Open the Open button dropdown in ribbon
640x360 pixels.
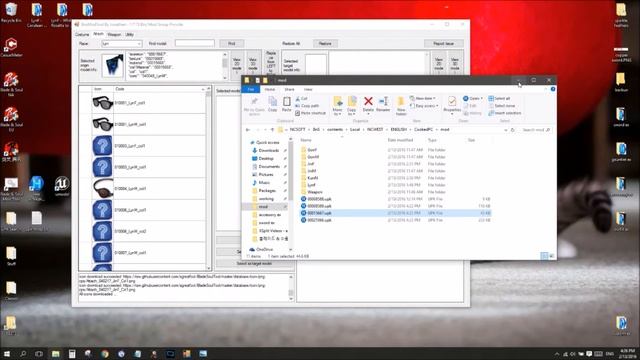(x=482, y=98)
